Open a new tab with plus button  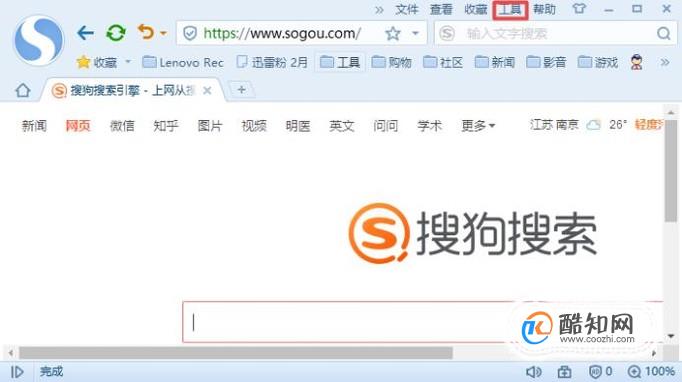pos(241,90)
